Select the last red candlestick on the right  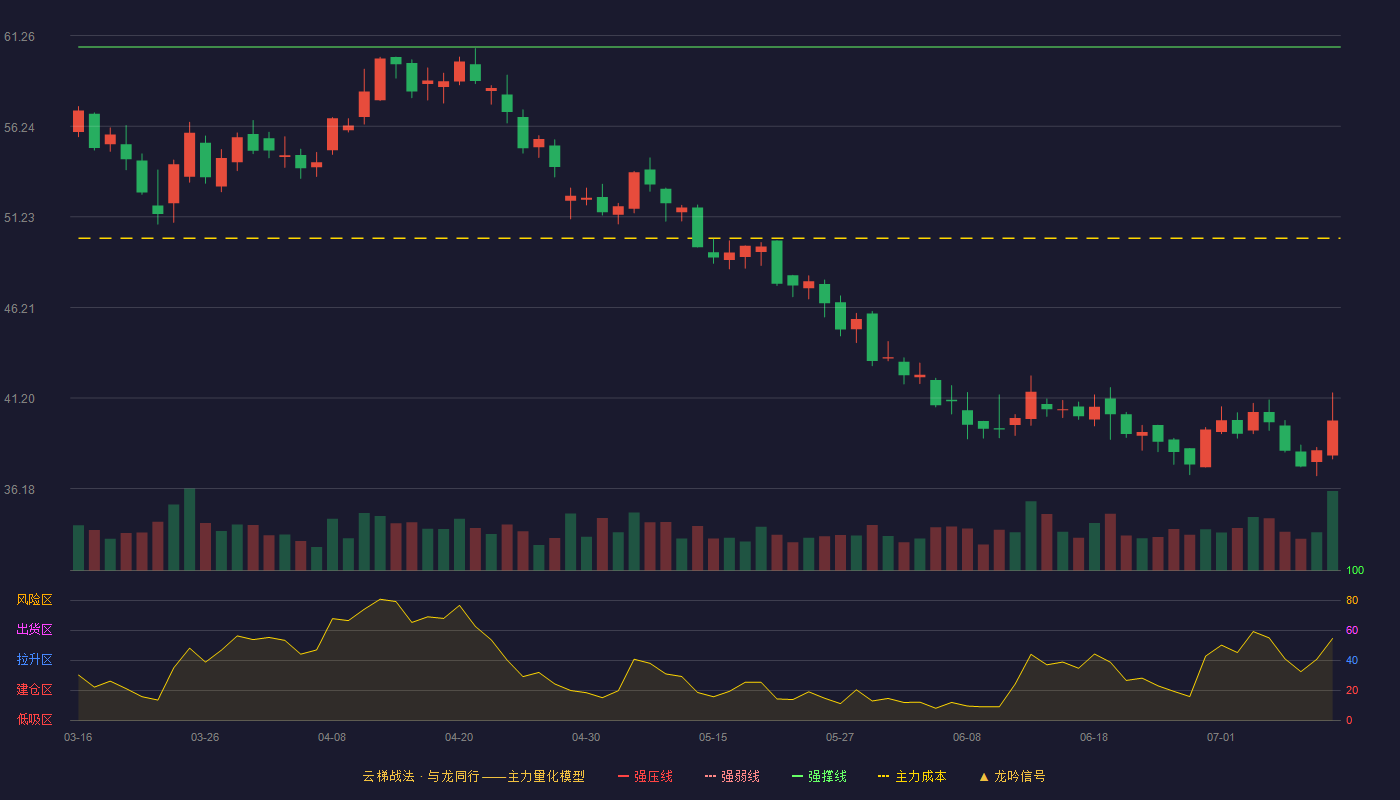pos(1332,438)
